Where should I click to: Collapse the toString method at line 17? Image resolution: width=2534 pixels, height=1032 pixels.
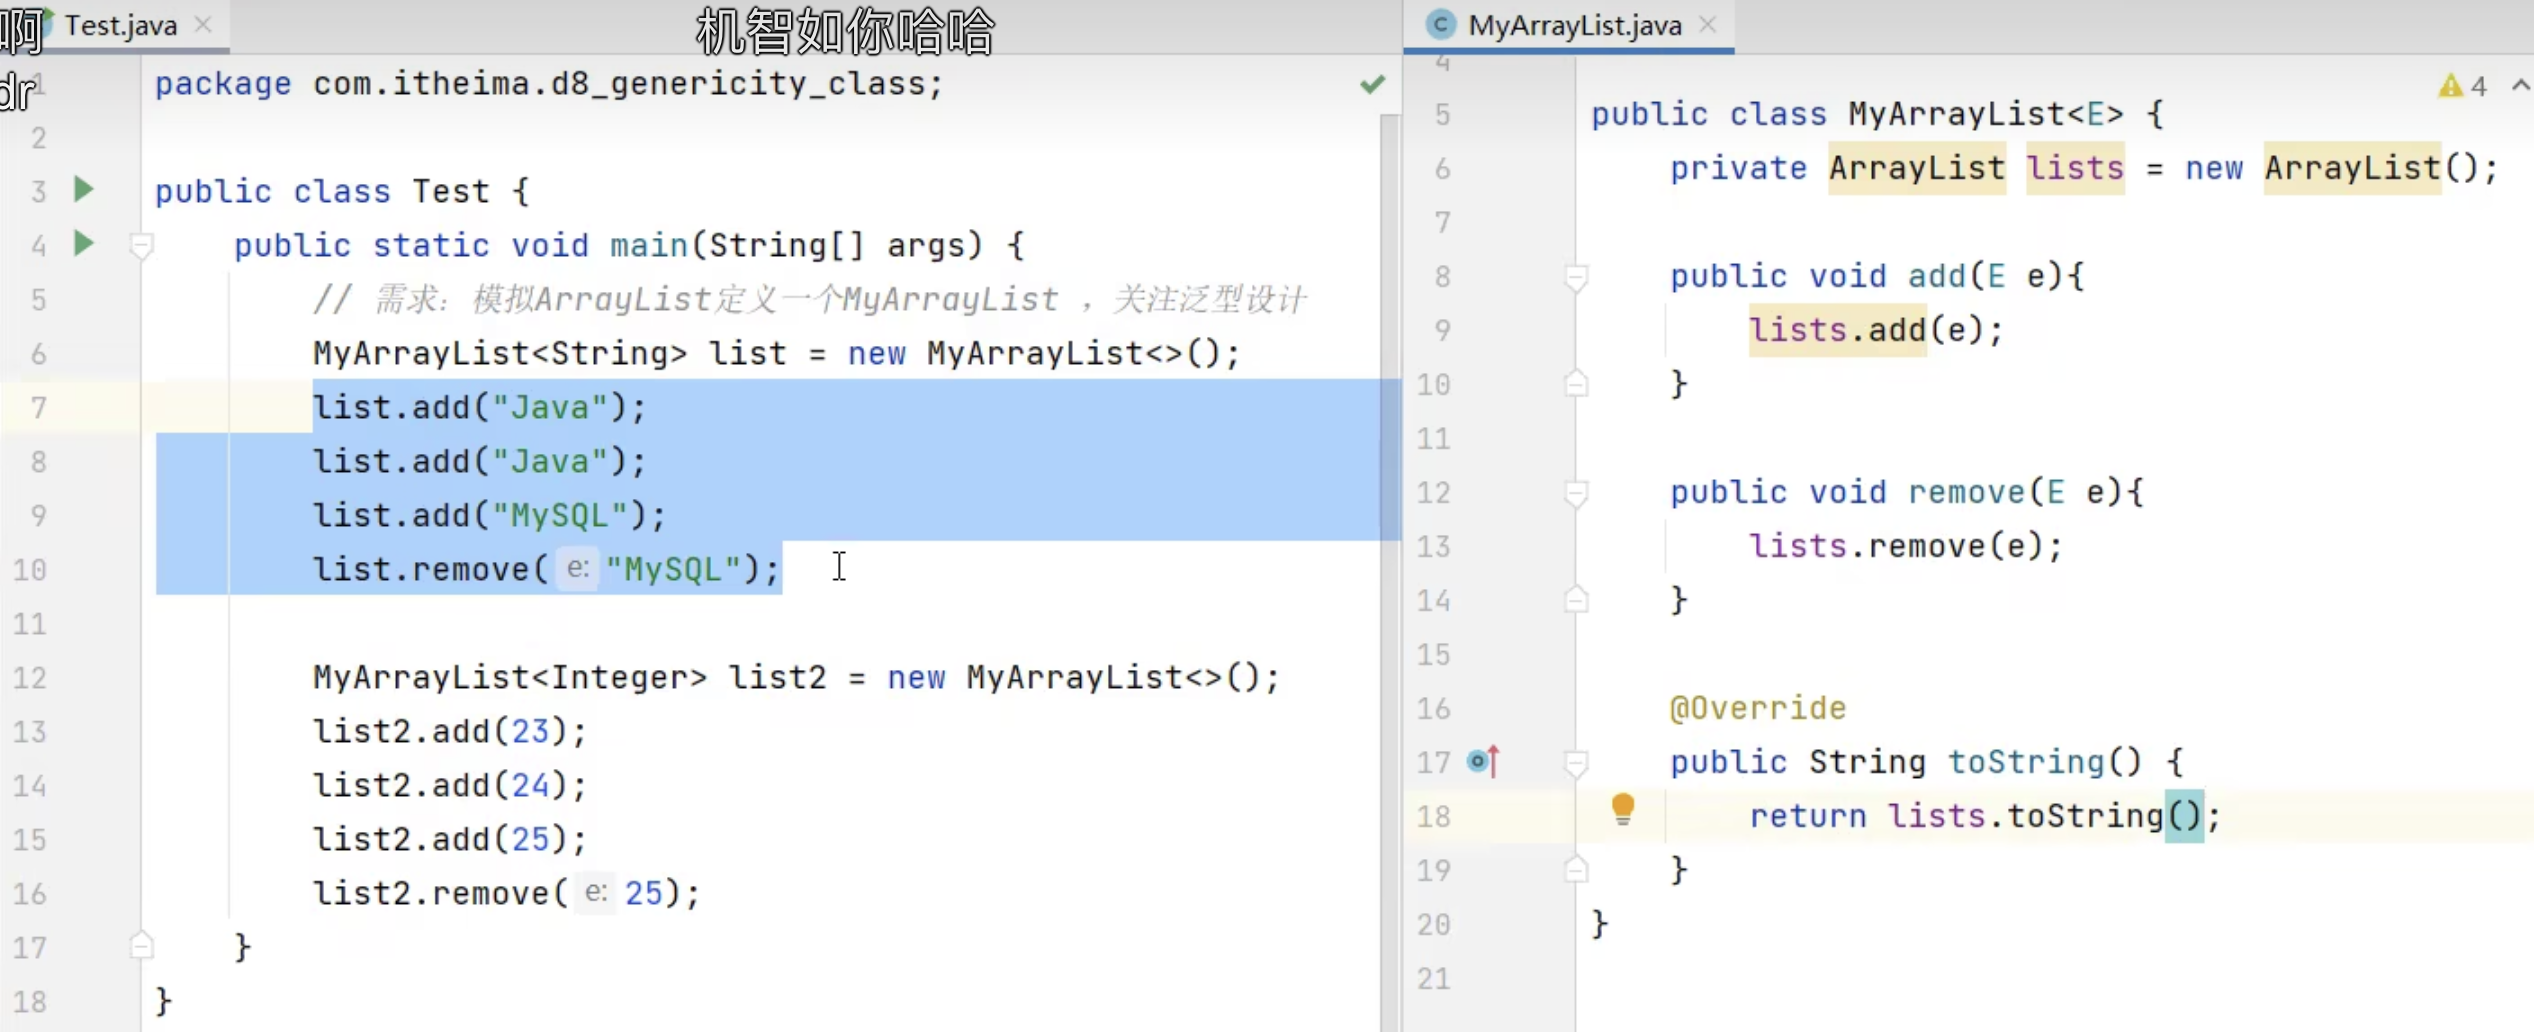1576,763
